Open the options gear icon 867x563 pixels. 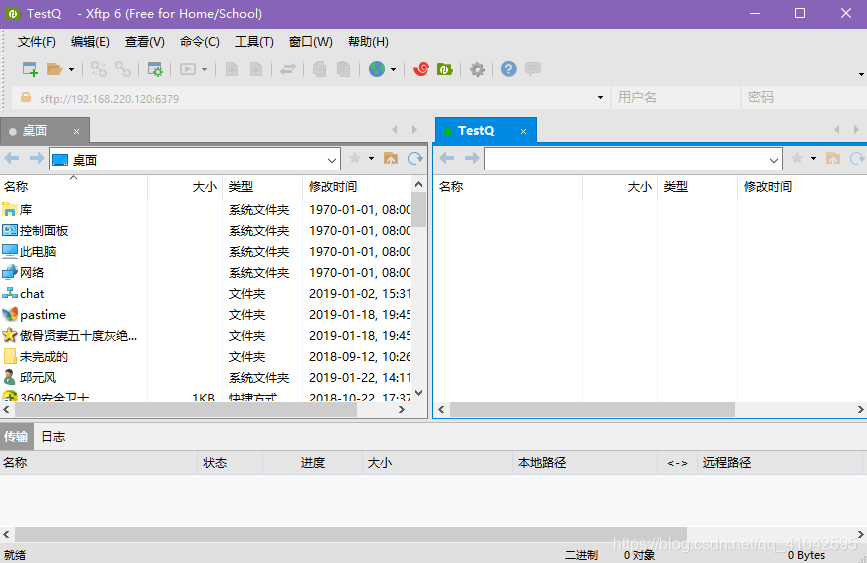click(x=477, y=69)
